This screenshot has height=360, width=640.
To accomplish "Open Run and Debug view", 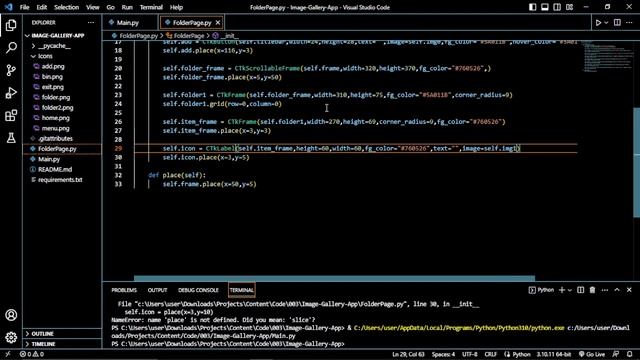I will coord(11,93).
